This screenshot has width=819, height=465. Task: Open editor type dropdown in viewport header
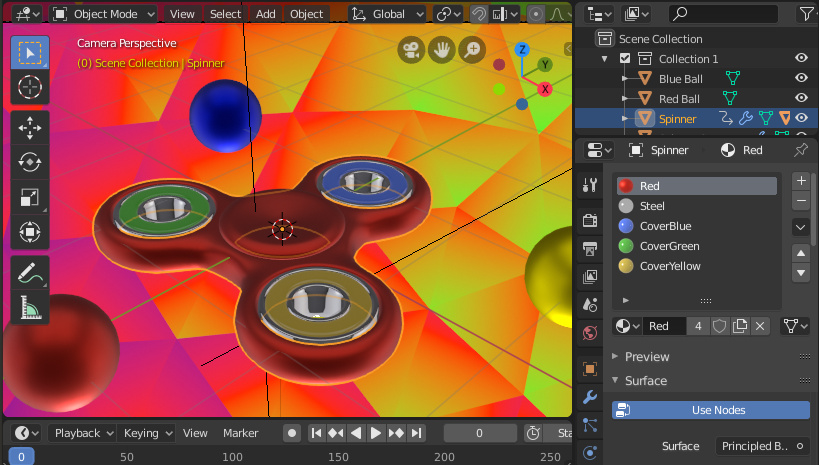tap(27, 14)
